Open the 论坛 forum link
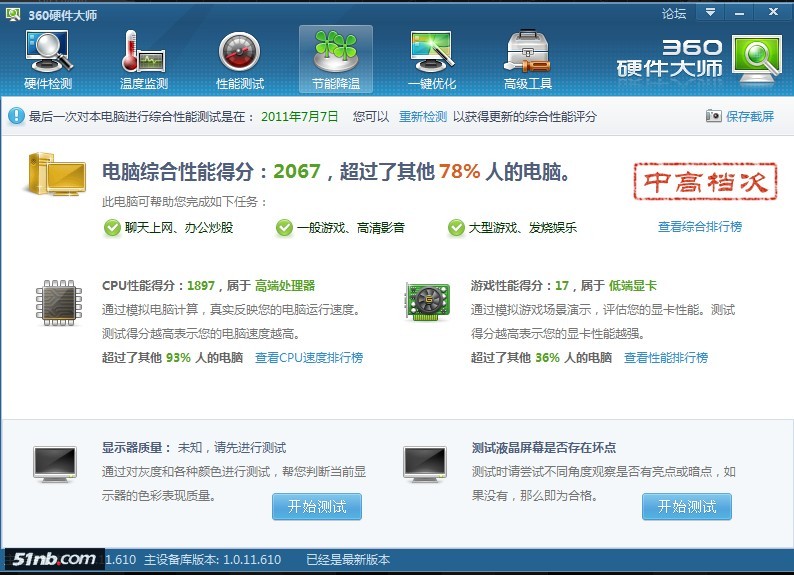Image resolution: width=794 pixels, height=575 pixels. (x=673, y=14)
